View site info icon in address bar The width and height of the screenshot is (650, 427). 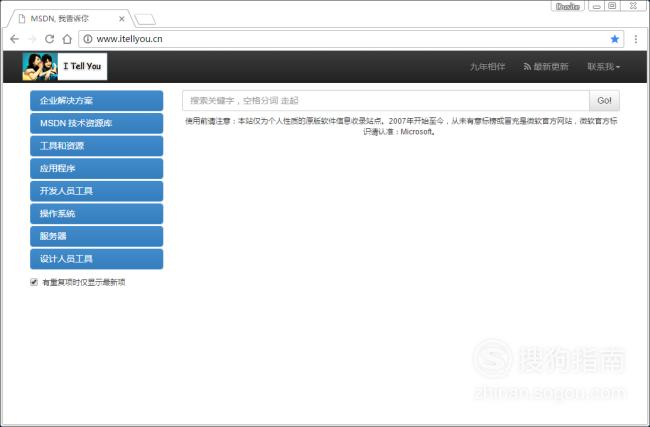click(x=88, y=39)
